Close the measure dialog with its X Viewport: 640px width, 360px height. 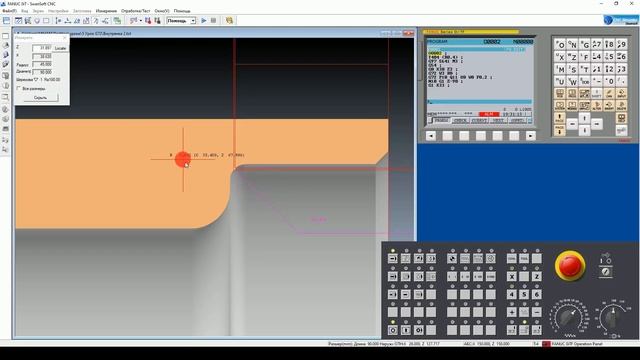pos(64,38)
